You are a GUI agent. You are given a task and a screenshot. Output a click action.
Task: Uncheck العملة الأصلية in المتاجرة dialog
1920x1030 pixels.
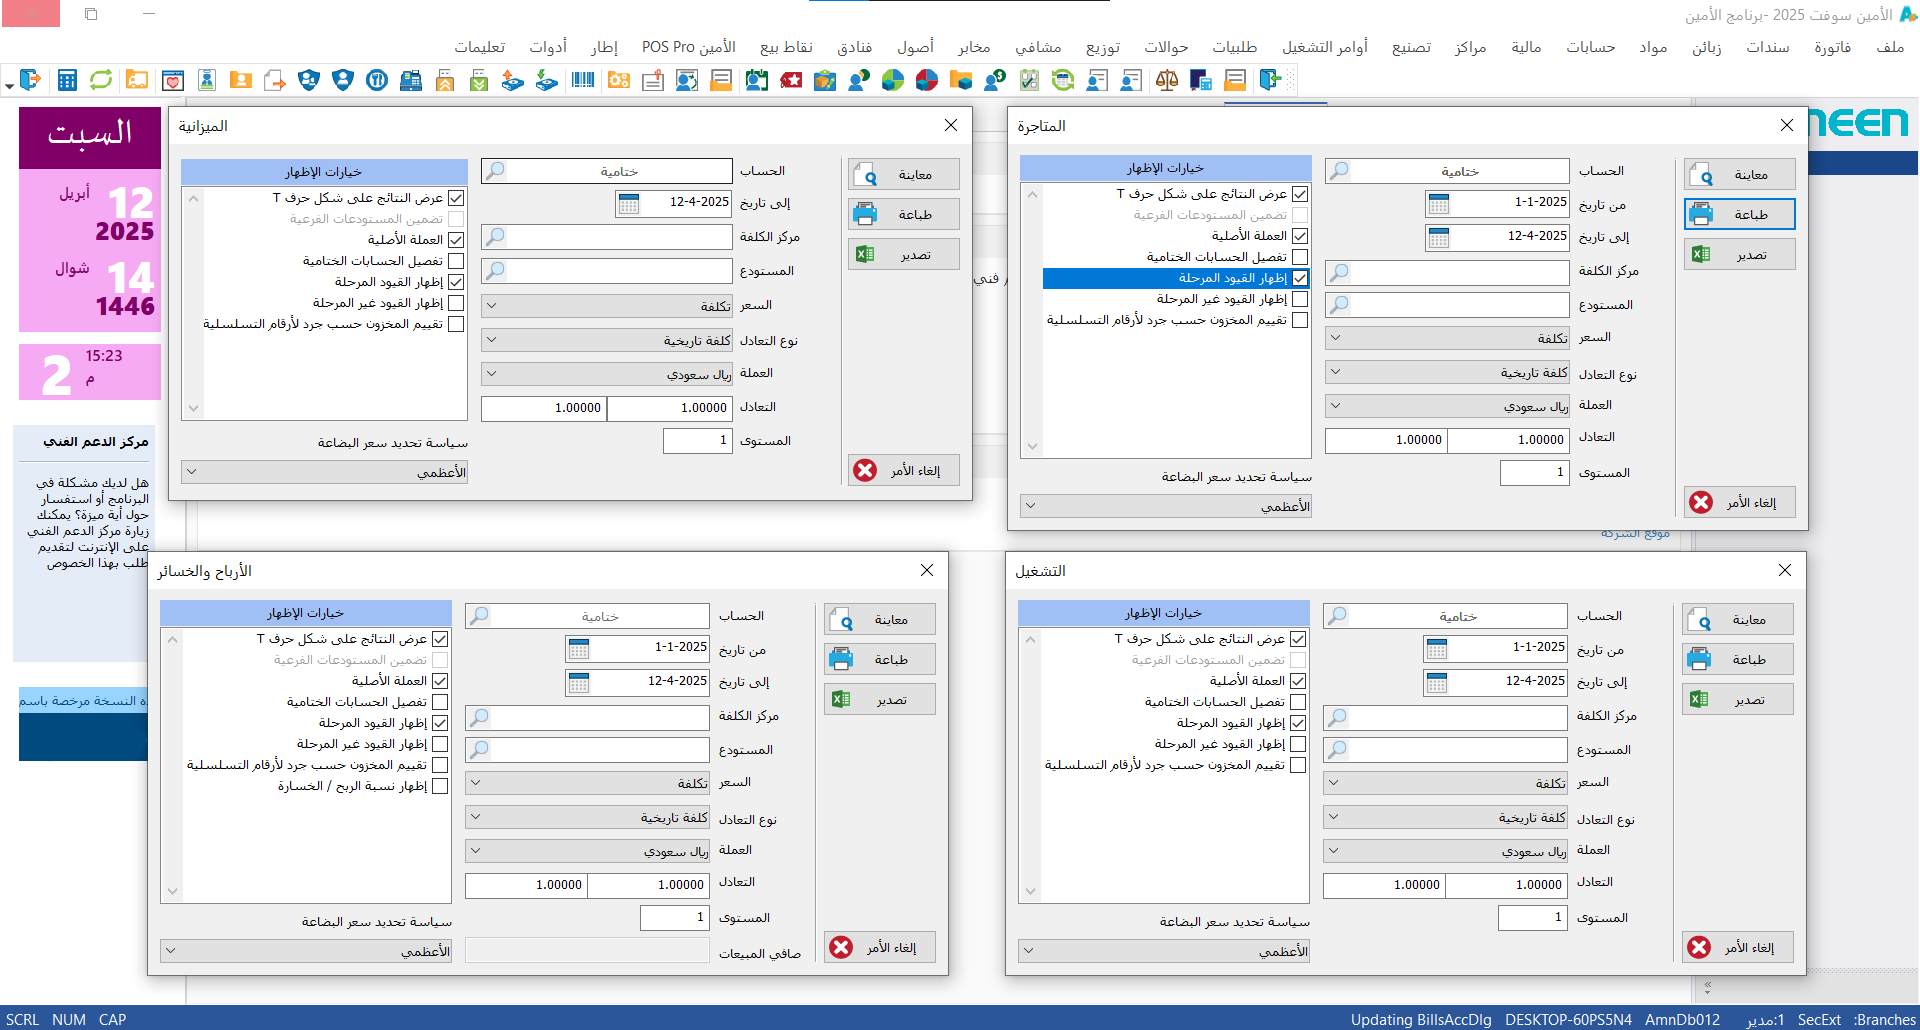pyautogui.click(x=1300, y=236)
